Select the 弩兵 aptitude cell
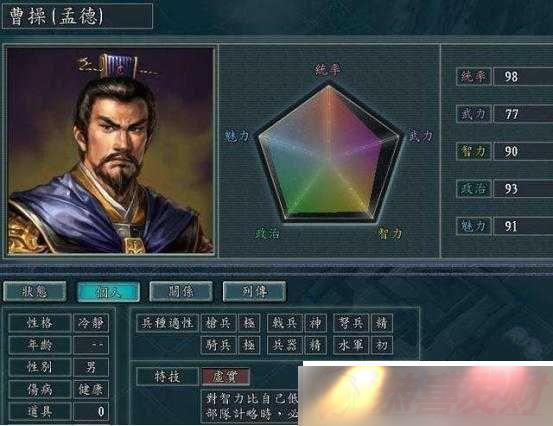This screenshot has height=426, width=553. [x=351, y=323]
